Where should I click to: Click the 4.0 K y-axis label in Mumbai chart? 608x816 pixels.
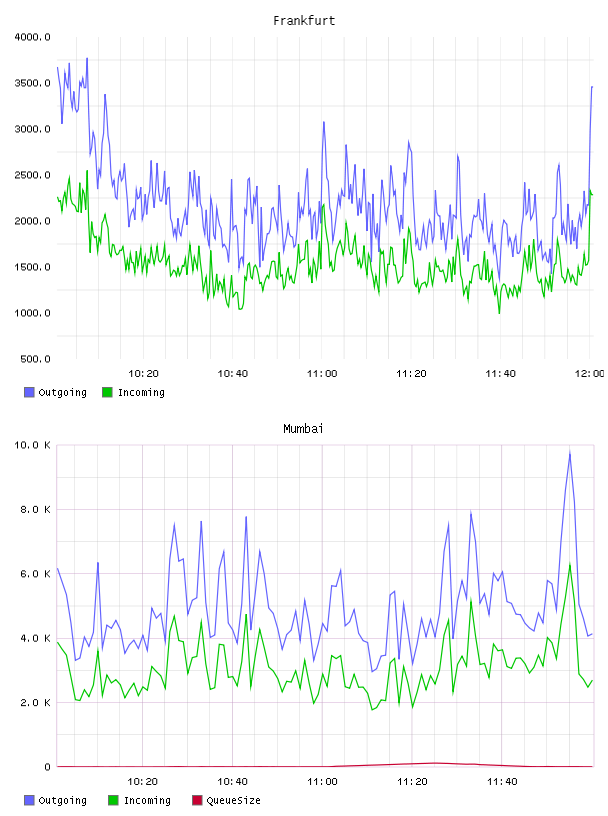[x=35, y=639]
